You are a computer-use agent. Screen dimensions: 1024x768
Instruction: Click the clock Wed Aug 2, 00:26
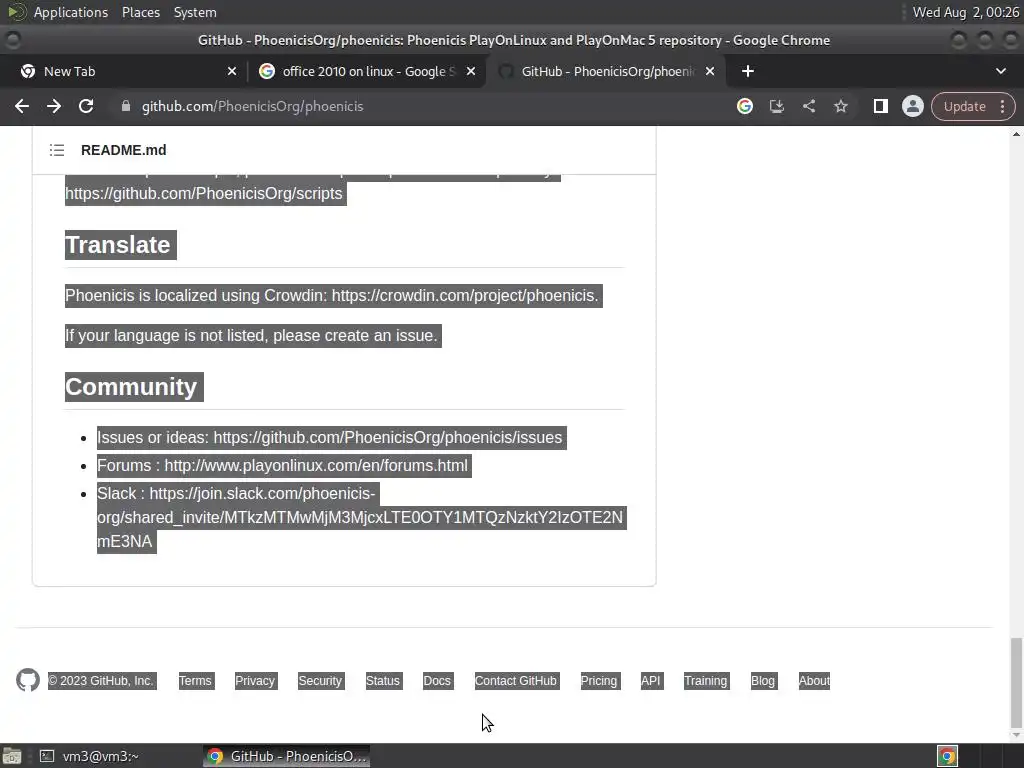(965, 12)
